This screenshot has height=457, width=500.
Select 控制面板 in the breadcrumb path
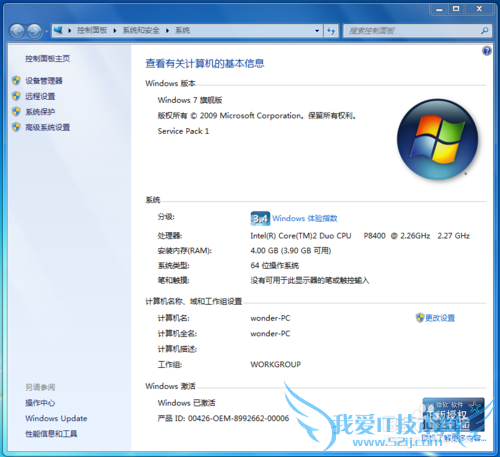pos(92,31)
